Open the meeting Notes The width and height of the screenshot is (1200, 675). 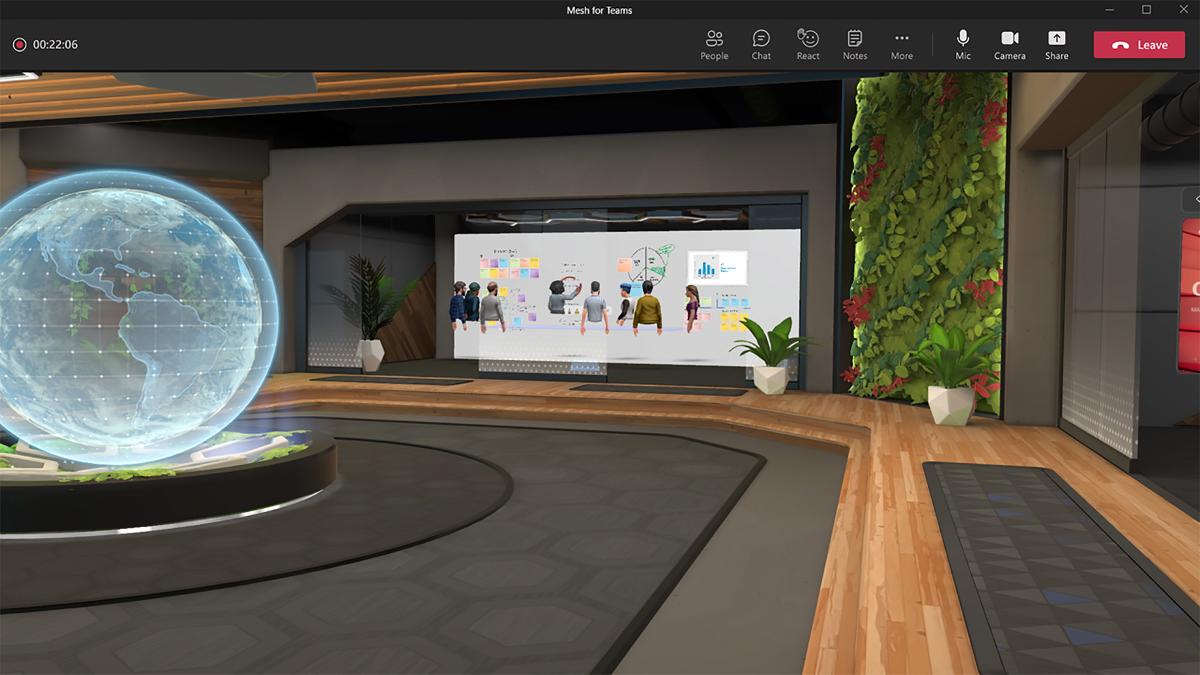pyautogui.click(x=854, y=43)
